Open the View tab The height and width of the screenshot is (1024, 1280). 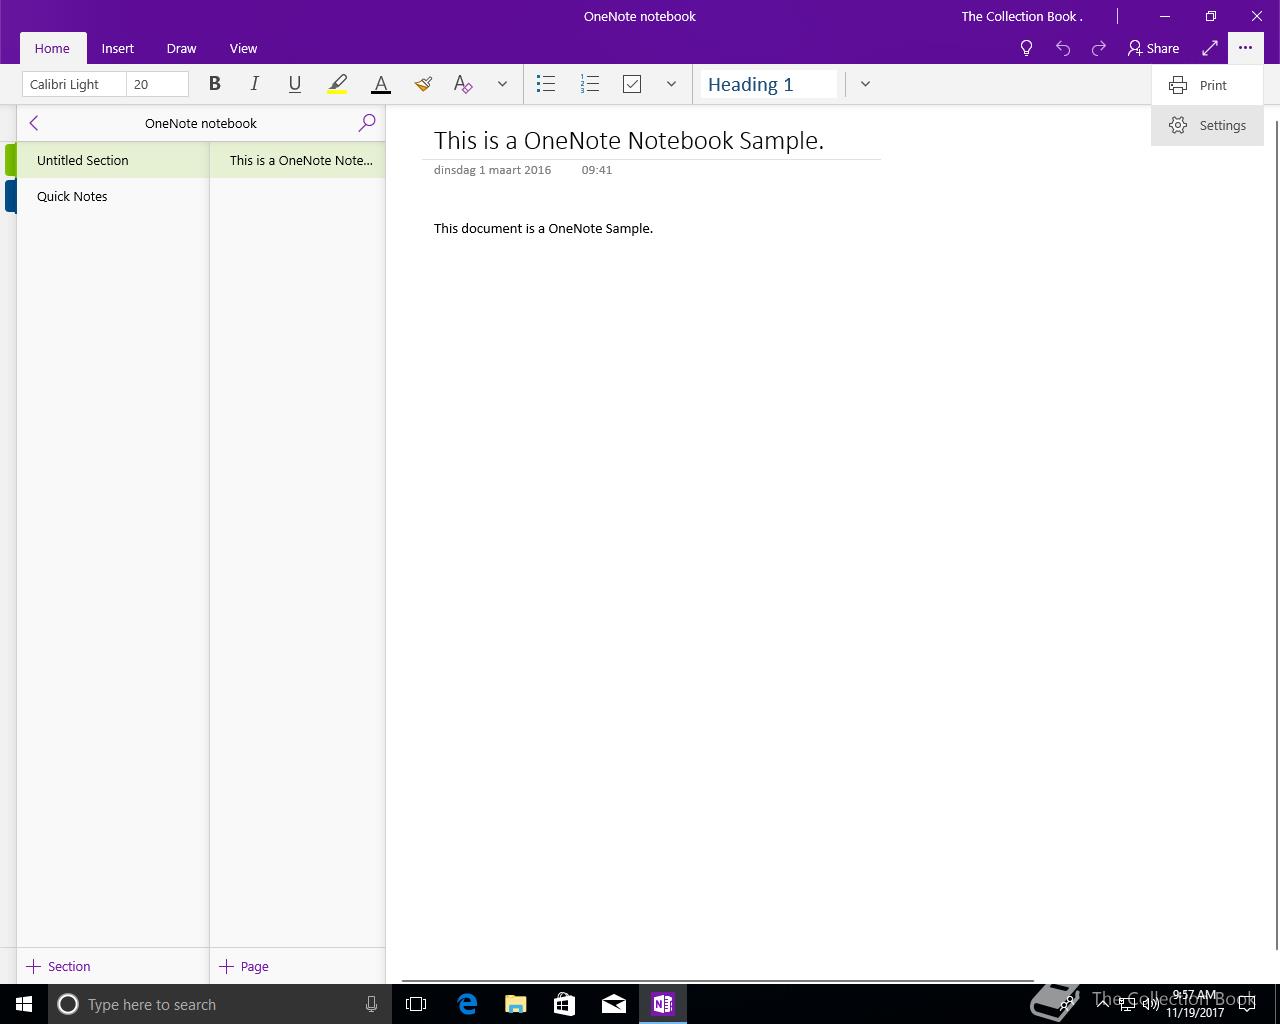click(x=243, y=48)
